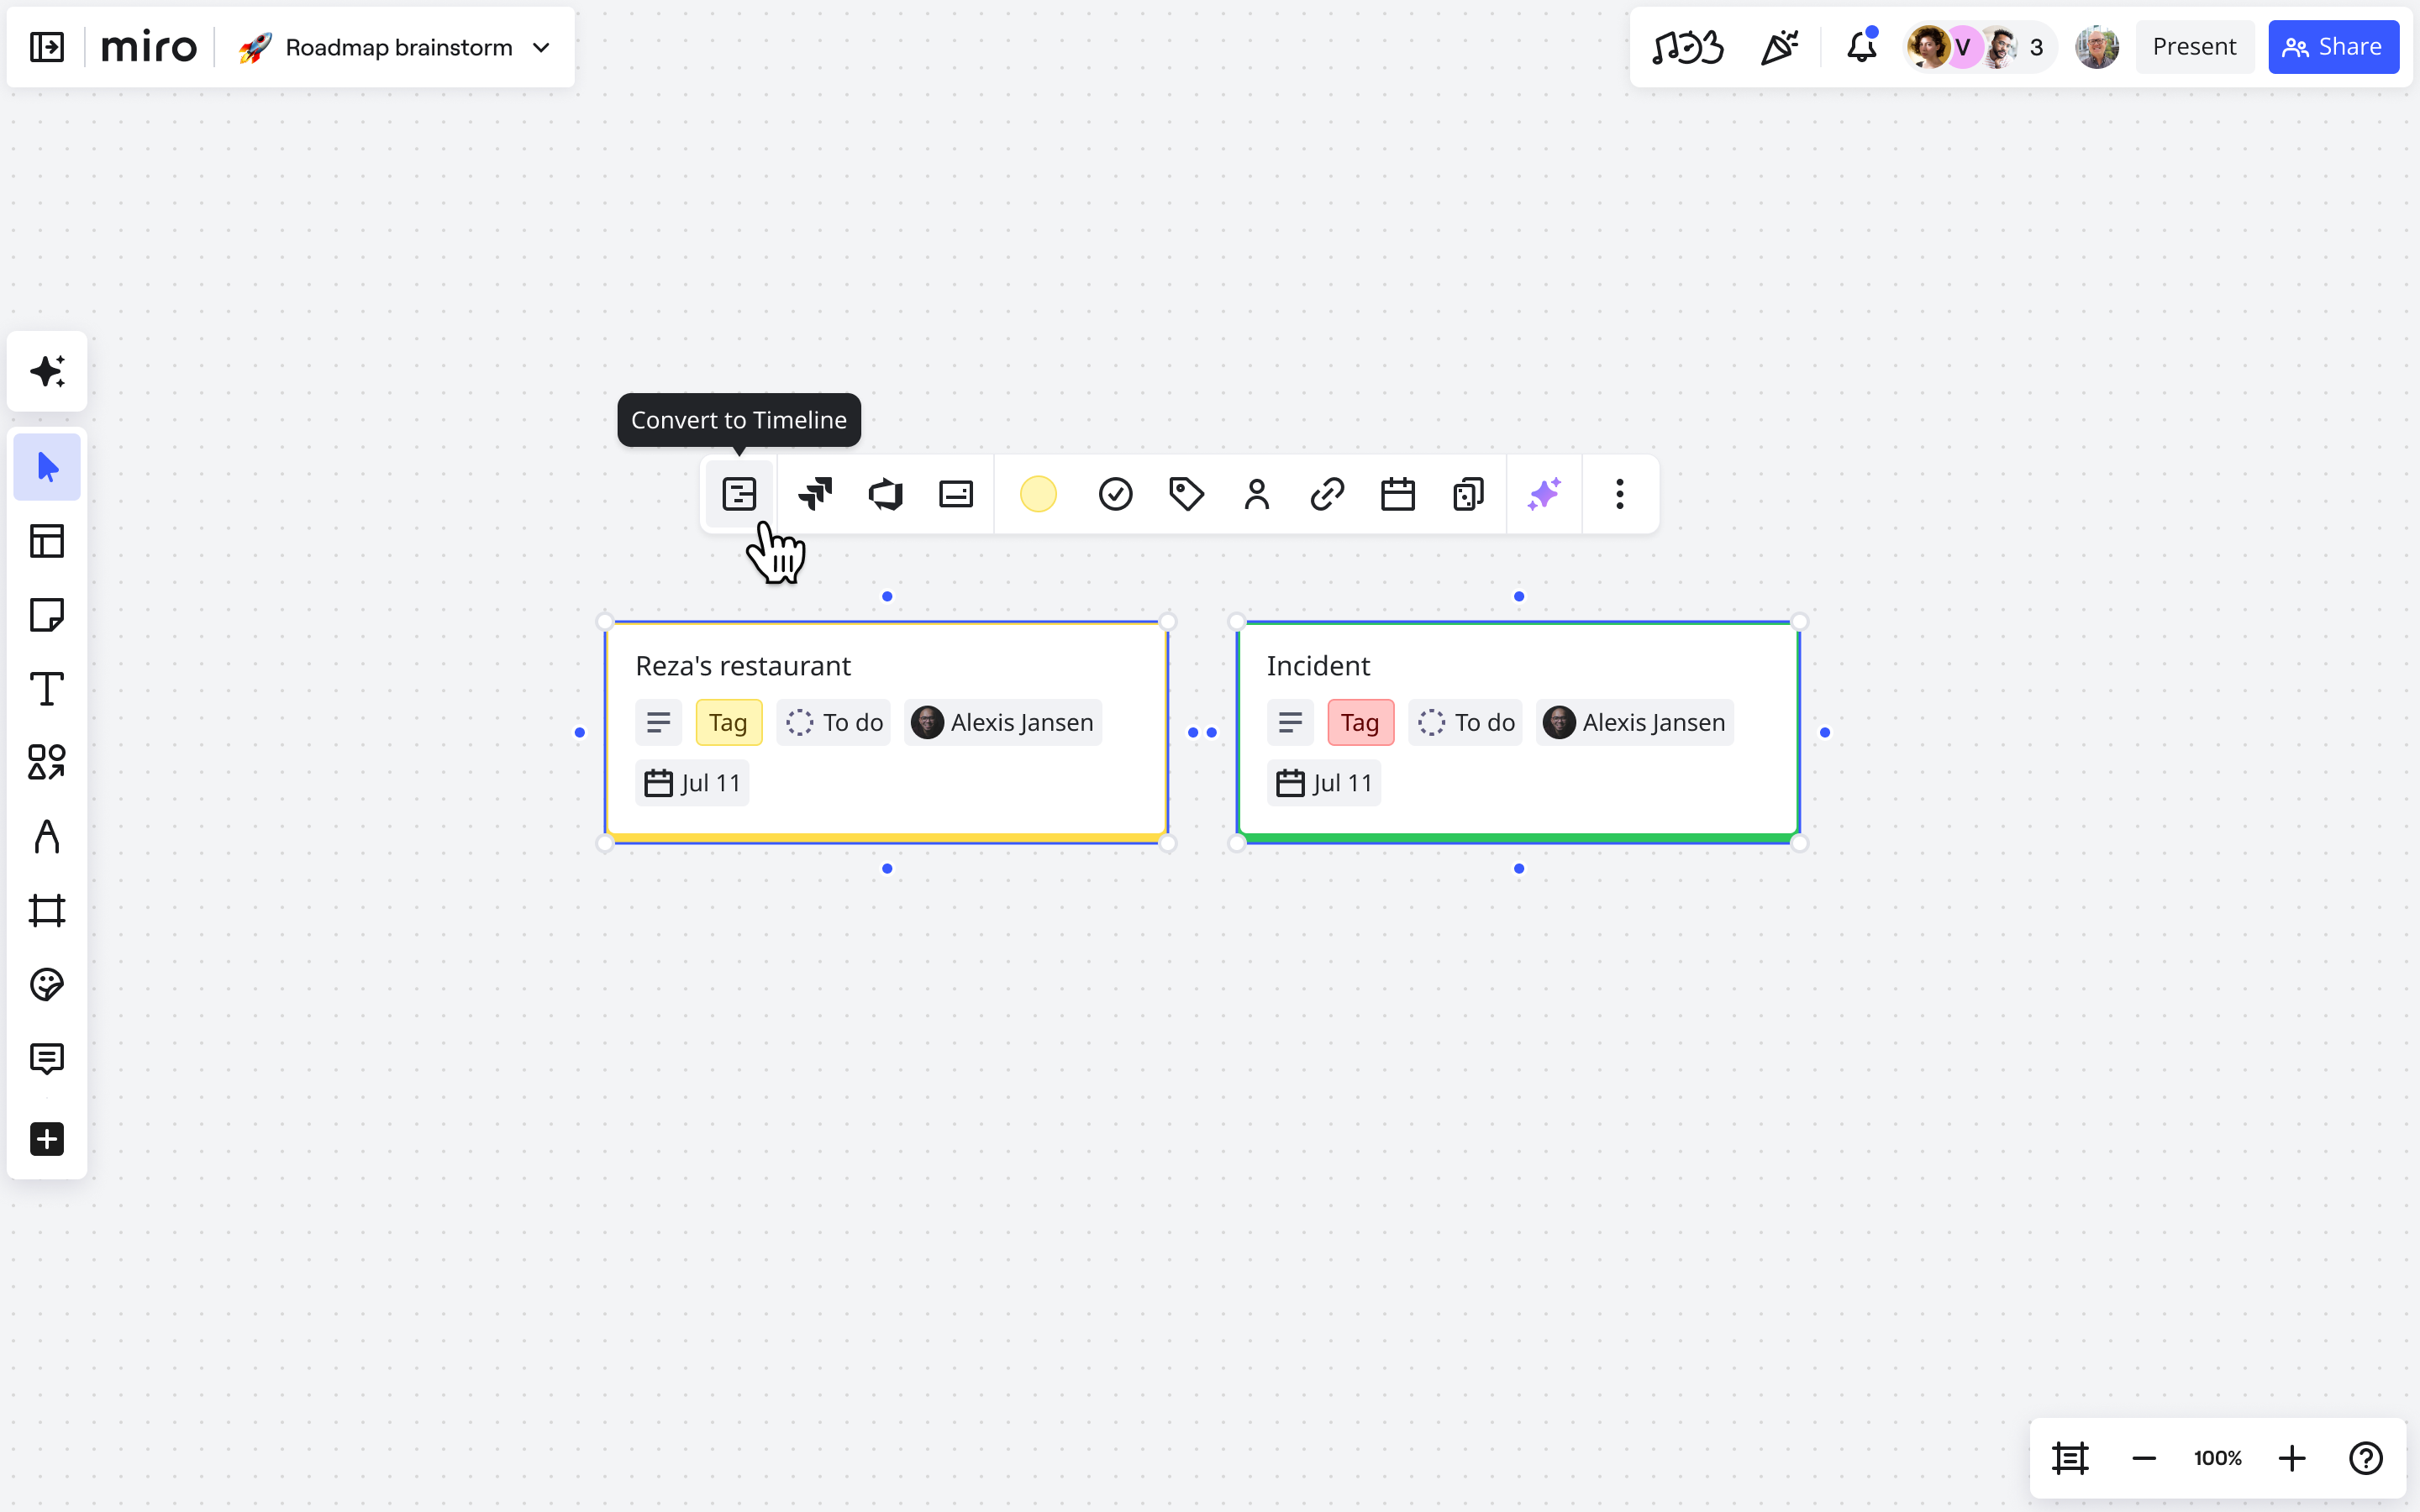Click the assignee person icon in toolbar
Viewport: 2420px width, 1512px height.
1256,494
